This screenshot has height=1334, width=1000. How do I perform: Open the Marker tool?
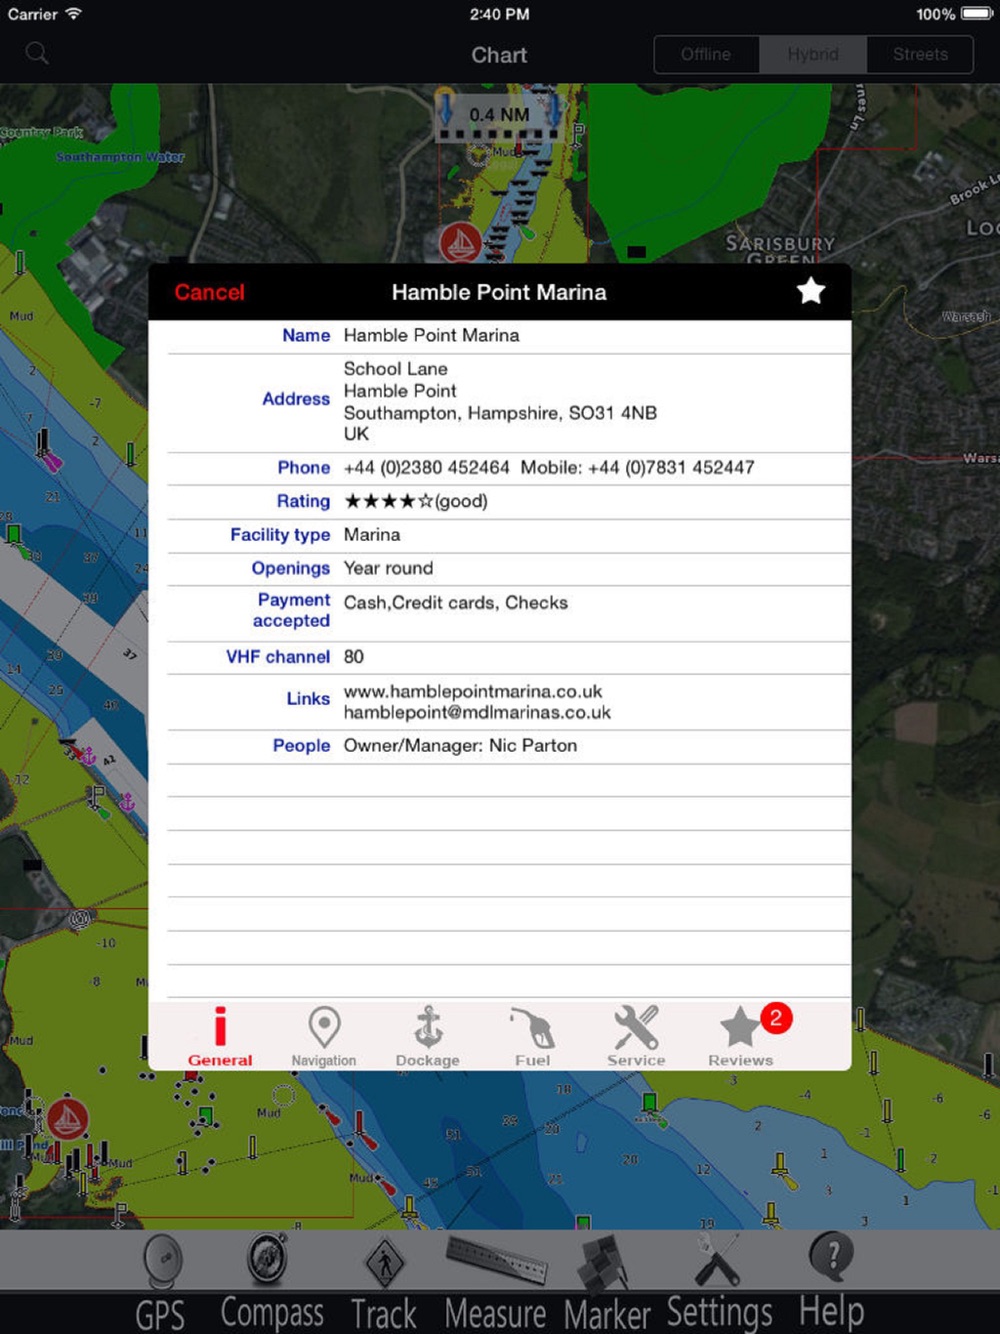[x=606, y=1281]
